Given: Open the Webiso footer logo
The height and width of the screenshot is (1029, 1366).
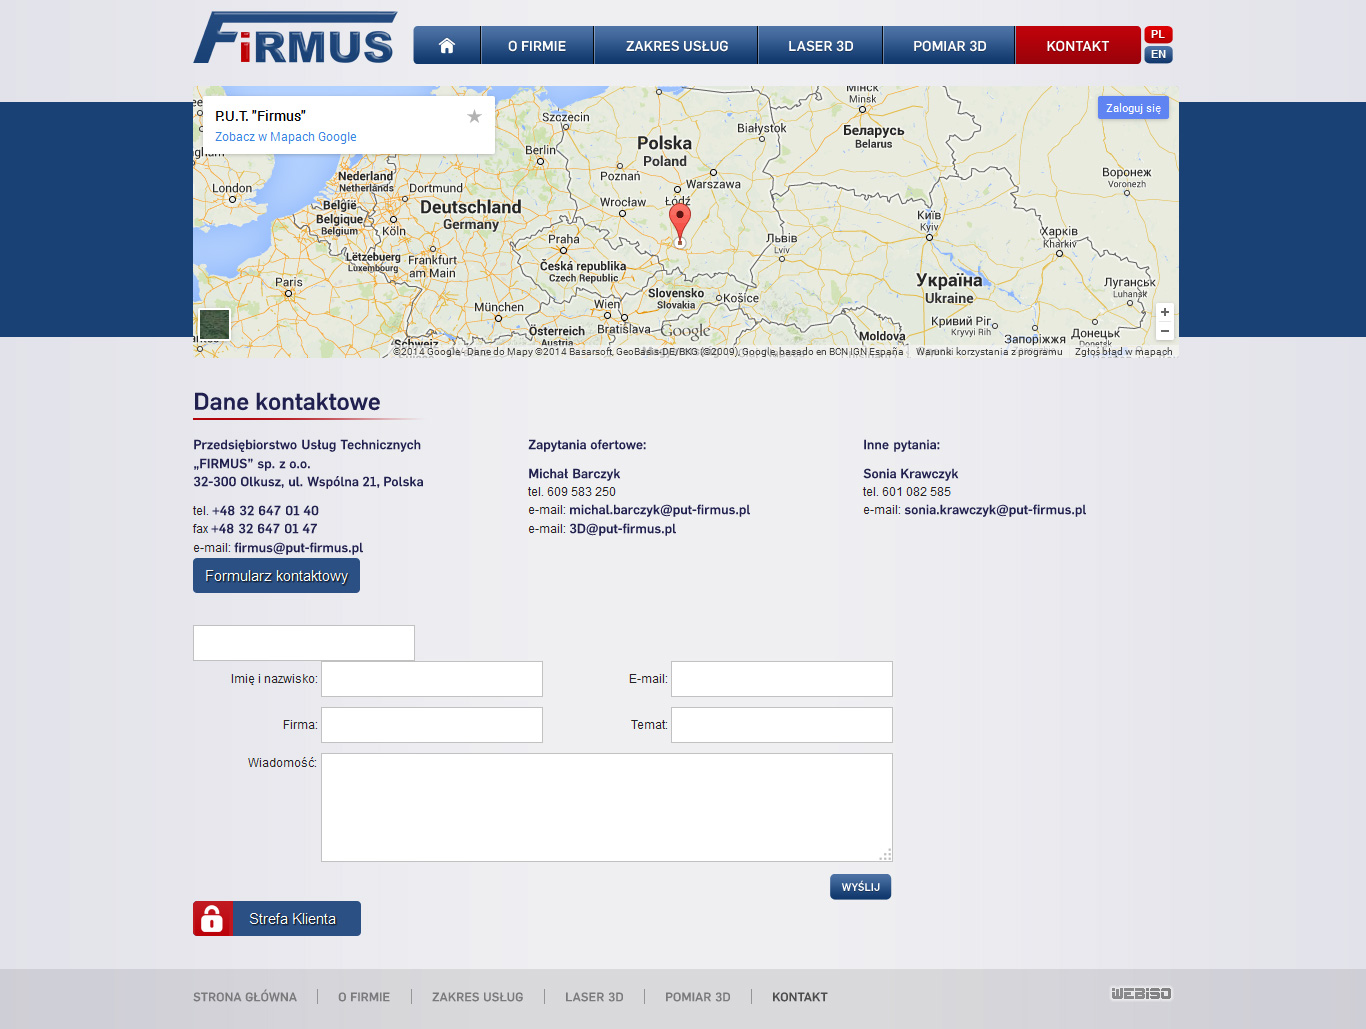Looking at the screenshot, I should (x=1141, y=993).
